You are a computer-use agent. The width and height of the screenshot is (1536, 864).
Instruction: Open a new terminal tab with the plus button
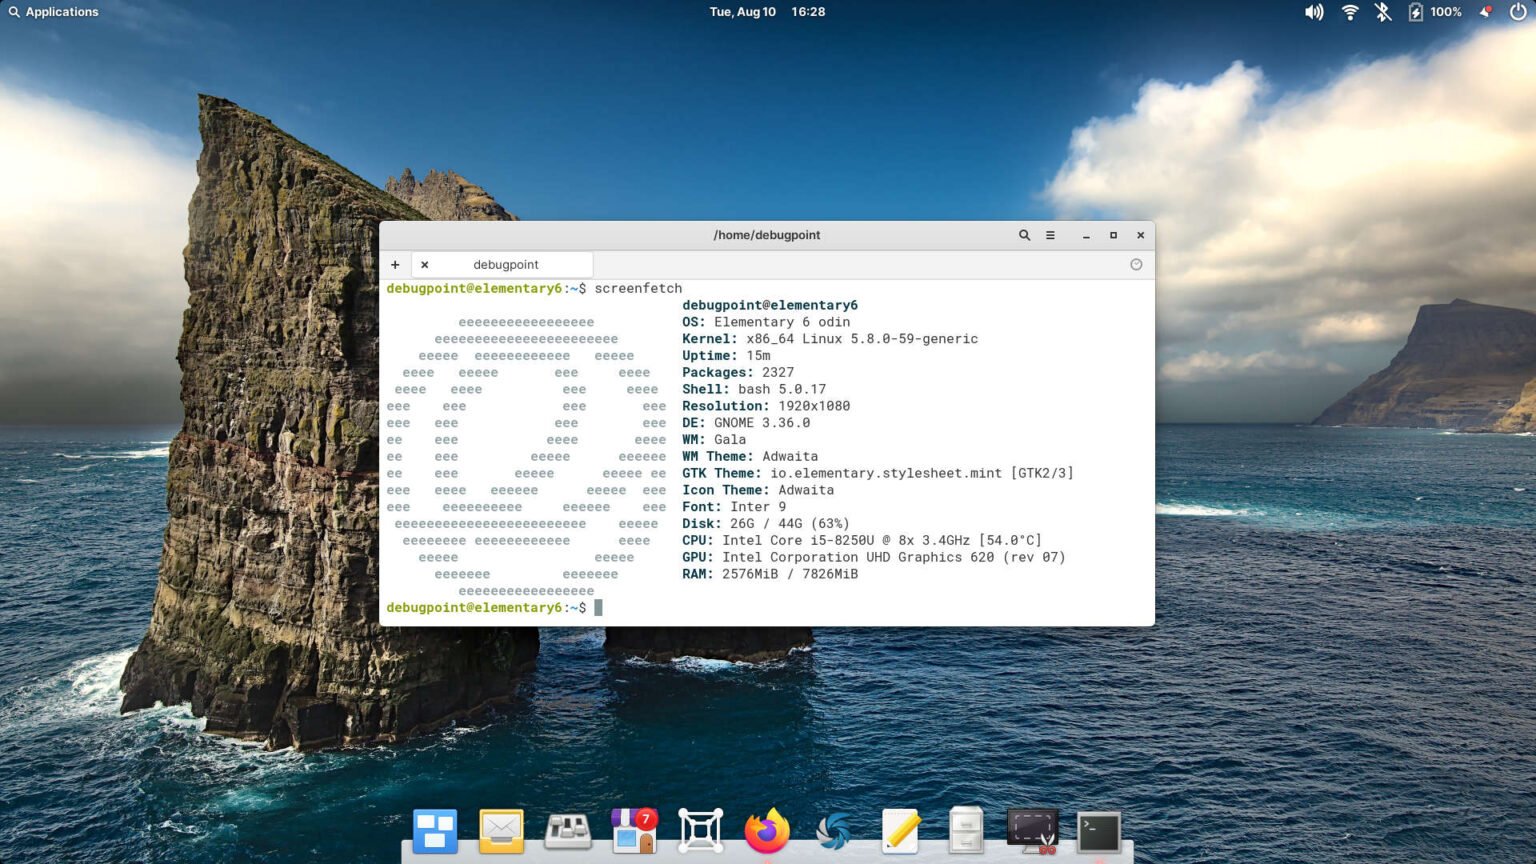[x=395, y=264]
